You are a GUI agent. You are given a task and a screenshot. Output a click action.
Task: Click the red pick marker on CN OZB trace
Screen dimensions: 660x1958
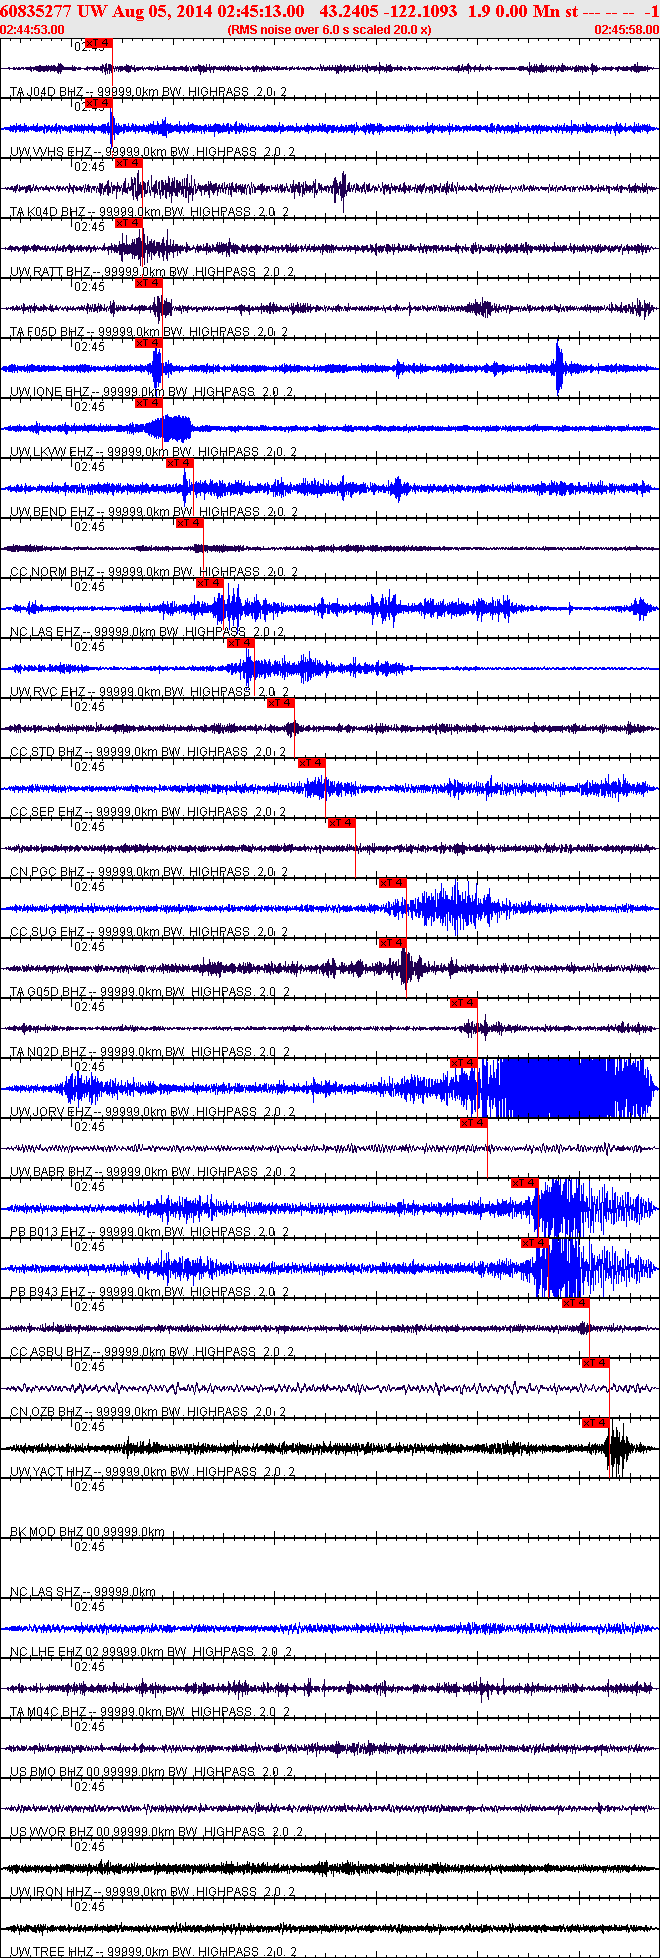click(x=596, y=1363)
